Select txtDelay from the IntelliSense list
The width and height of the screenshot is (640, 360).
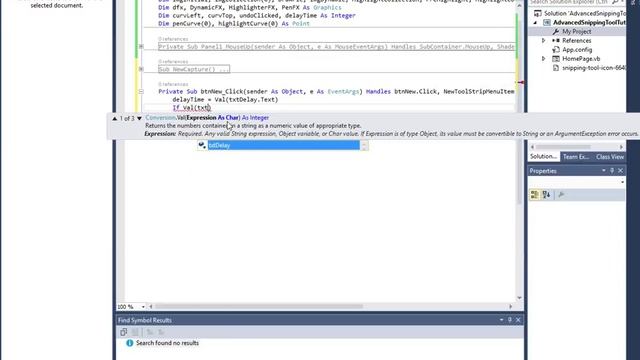(284, 145)
